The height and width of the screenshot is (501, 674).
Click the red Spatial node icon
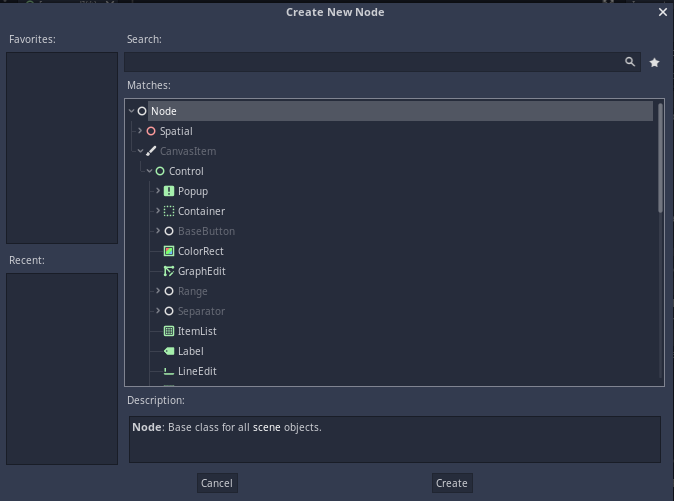point(151,131)
